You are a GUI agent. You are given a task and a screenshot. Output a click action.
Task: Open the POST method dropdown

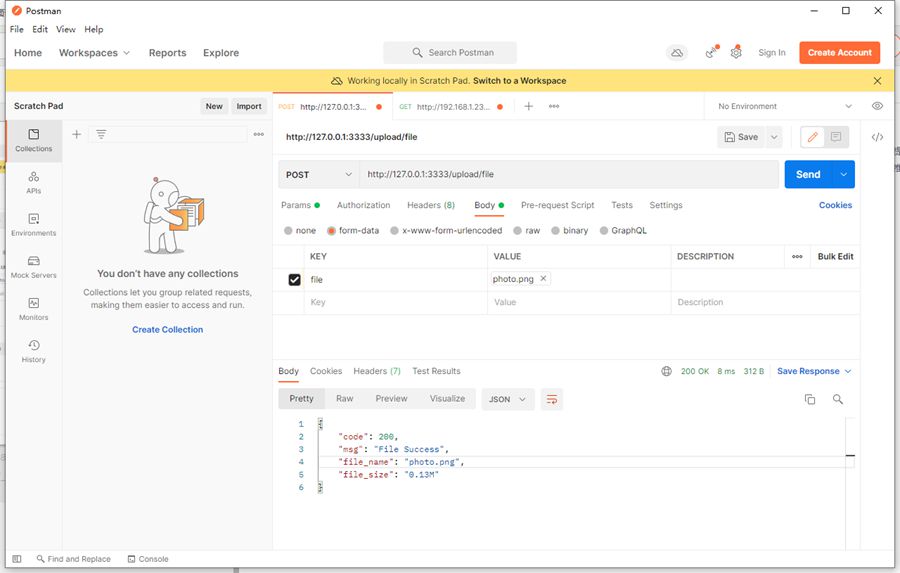click(x=318, y=174)
